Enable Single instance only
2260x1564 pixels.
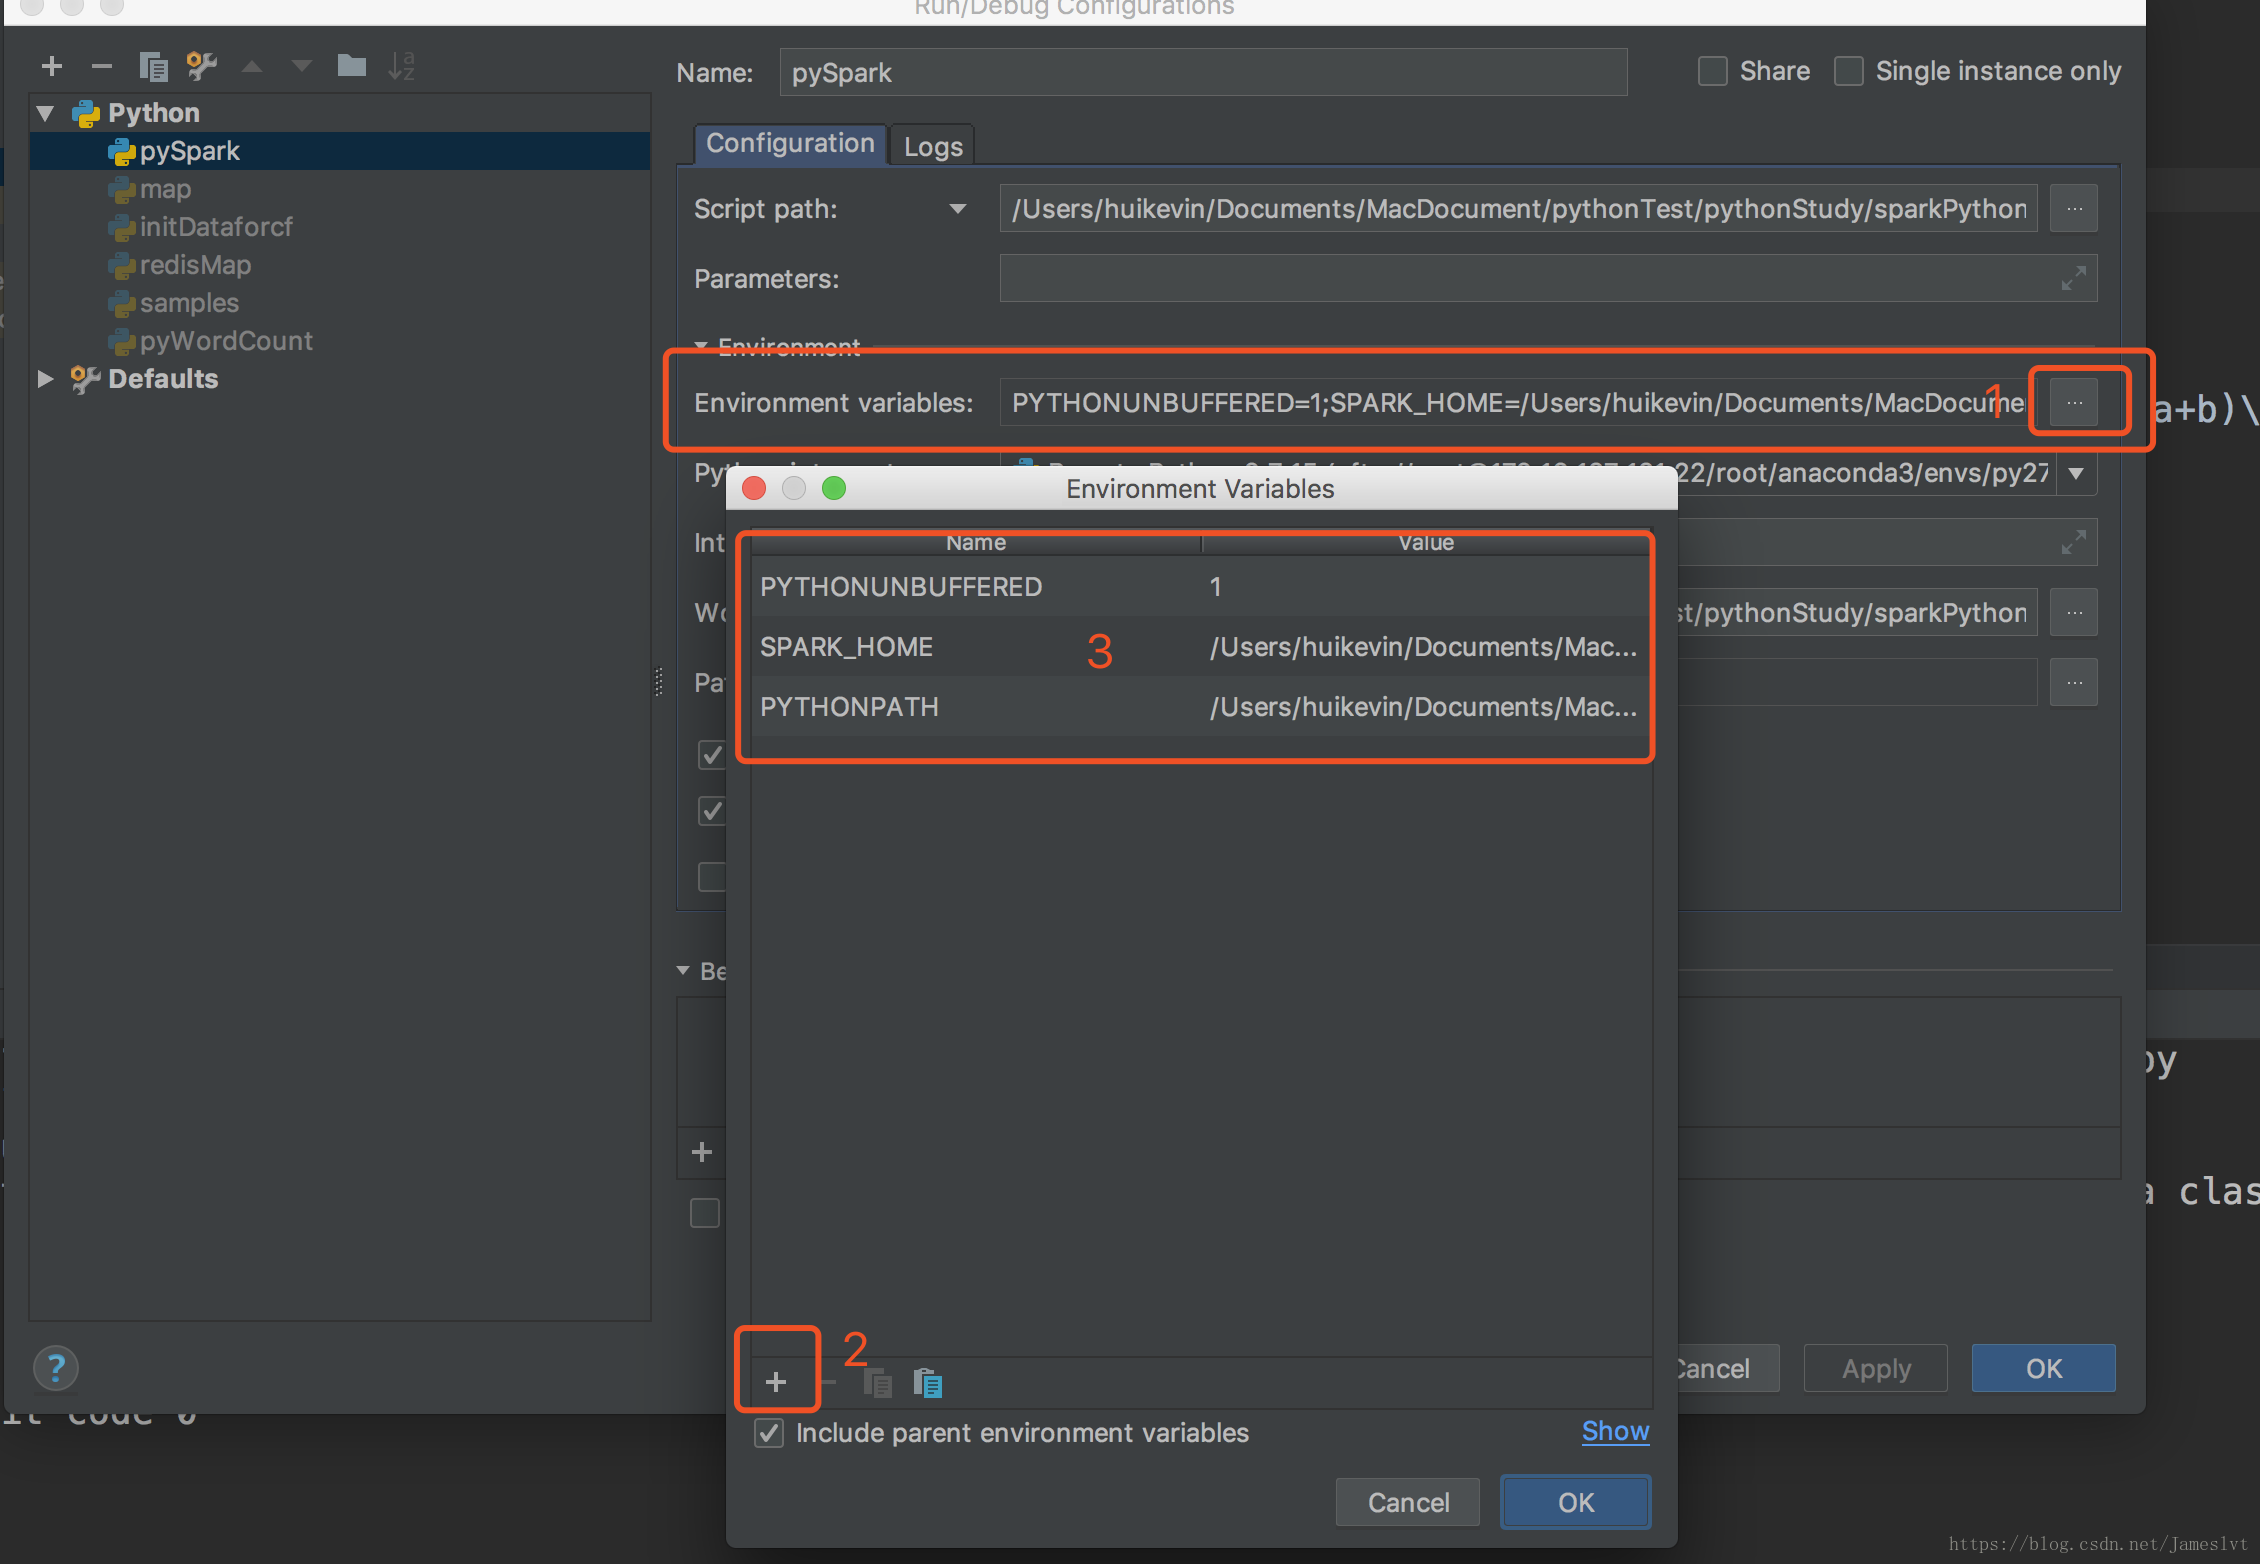pyautogui.click(x=1848, y=71)
